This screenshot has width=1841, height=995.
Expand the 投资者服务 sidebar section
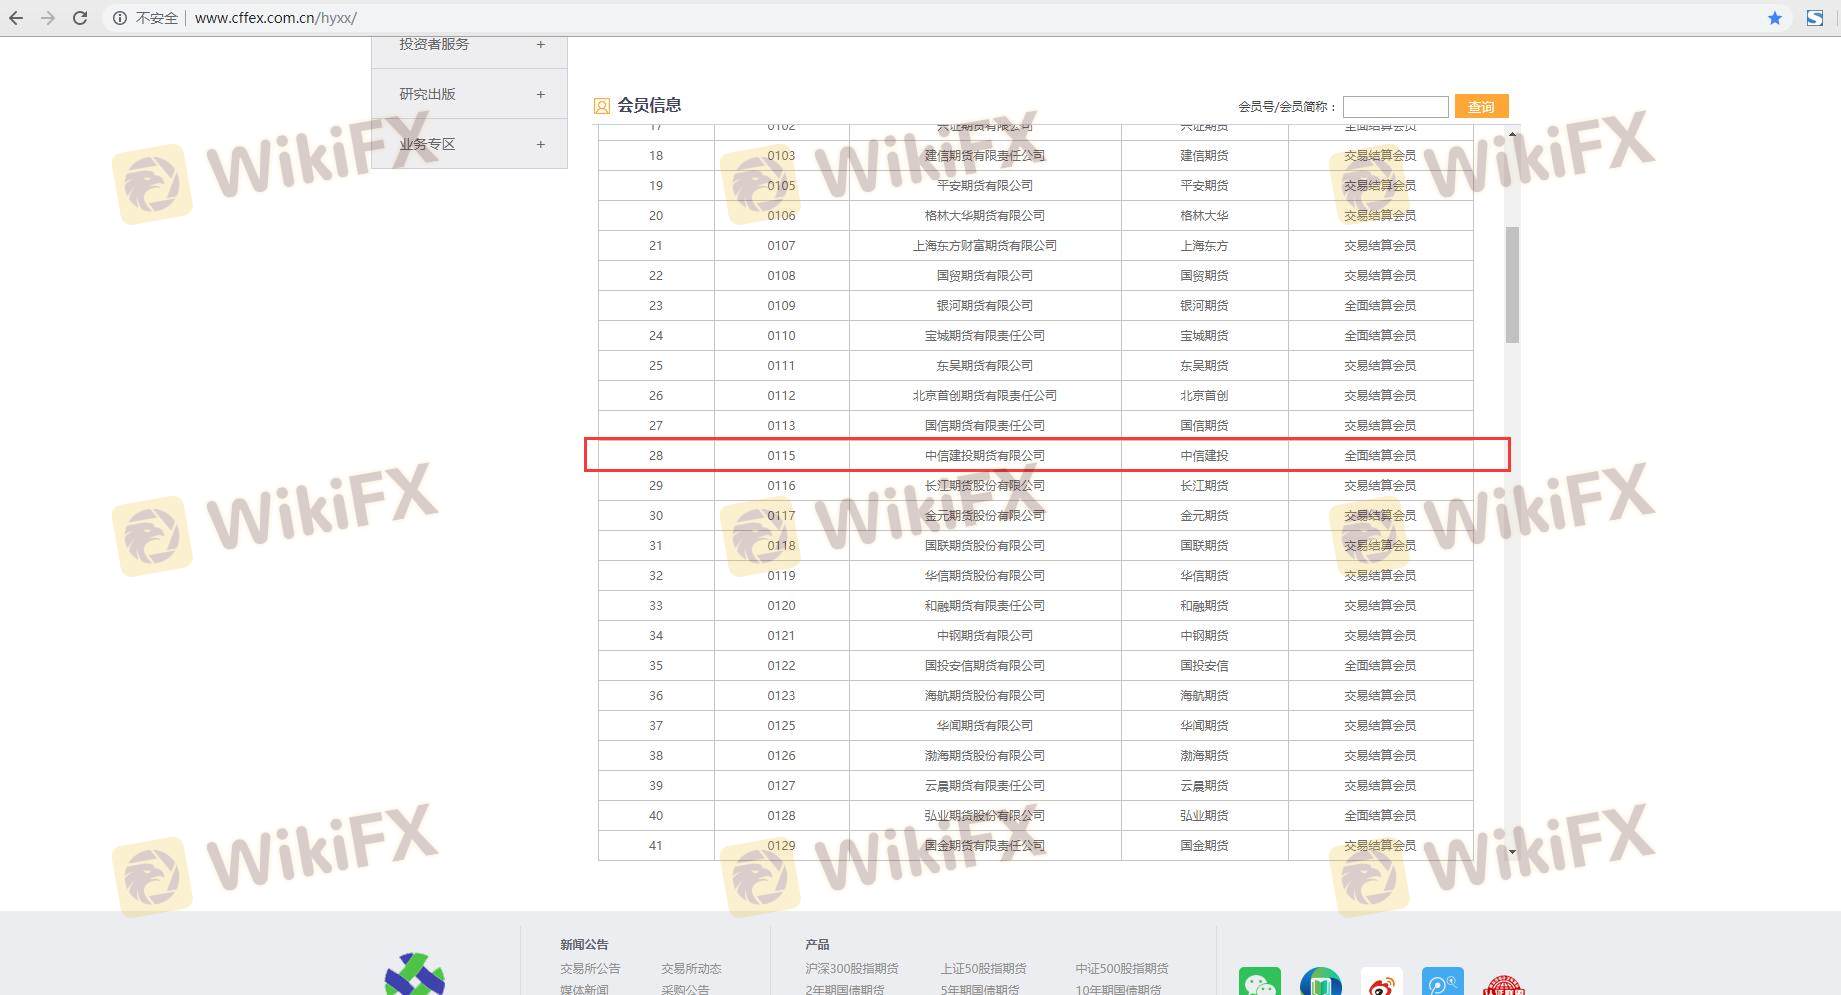[x=540, y=44]
